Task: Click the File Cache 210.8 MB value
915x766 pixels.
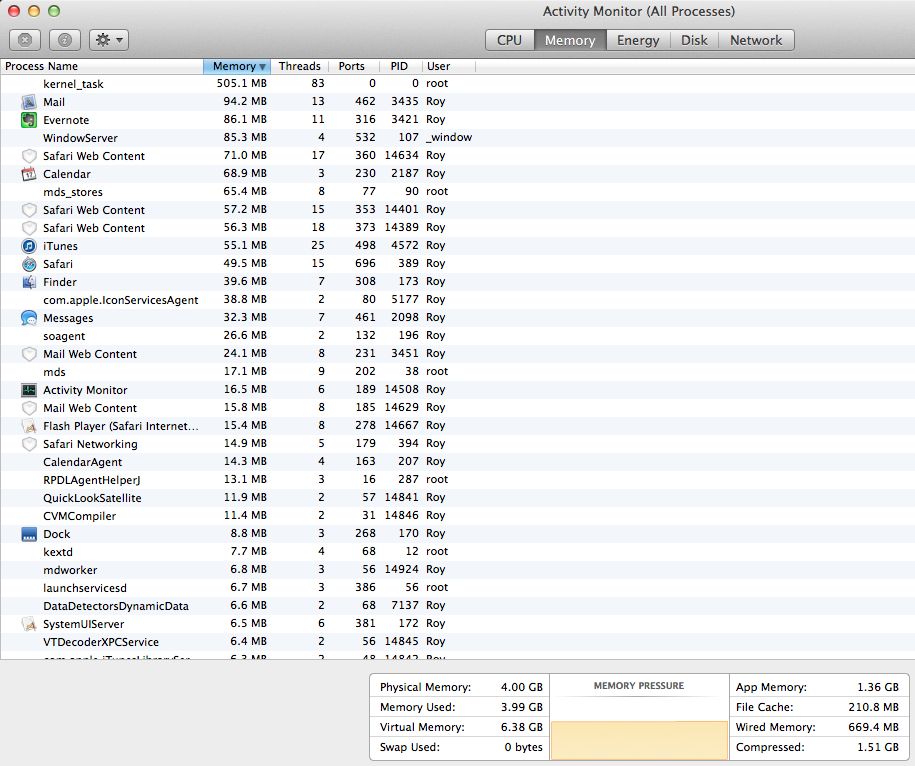Action: [x=873, y=707]
